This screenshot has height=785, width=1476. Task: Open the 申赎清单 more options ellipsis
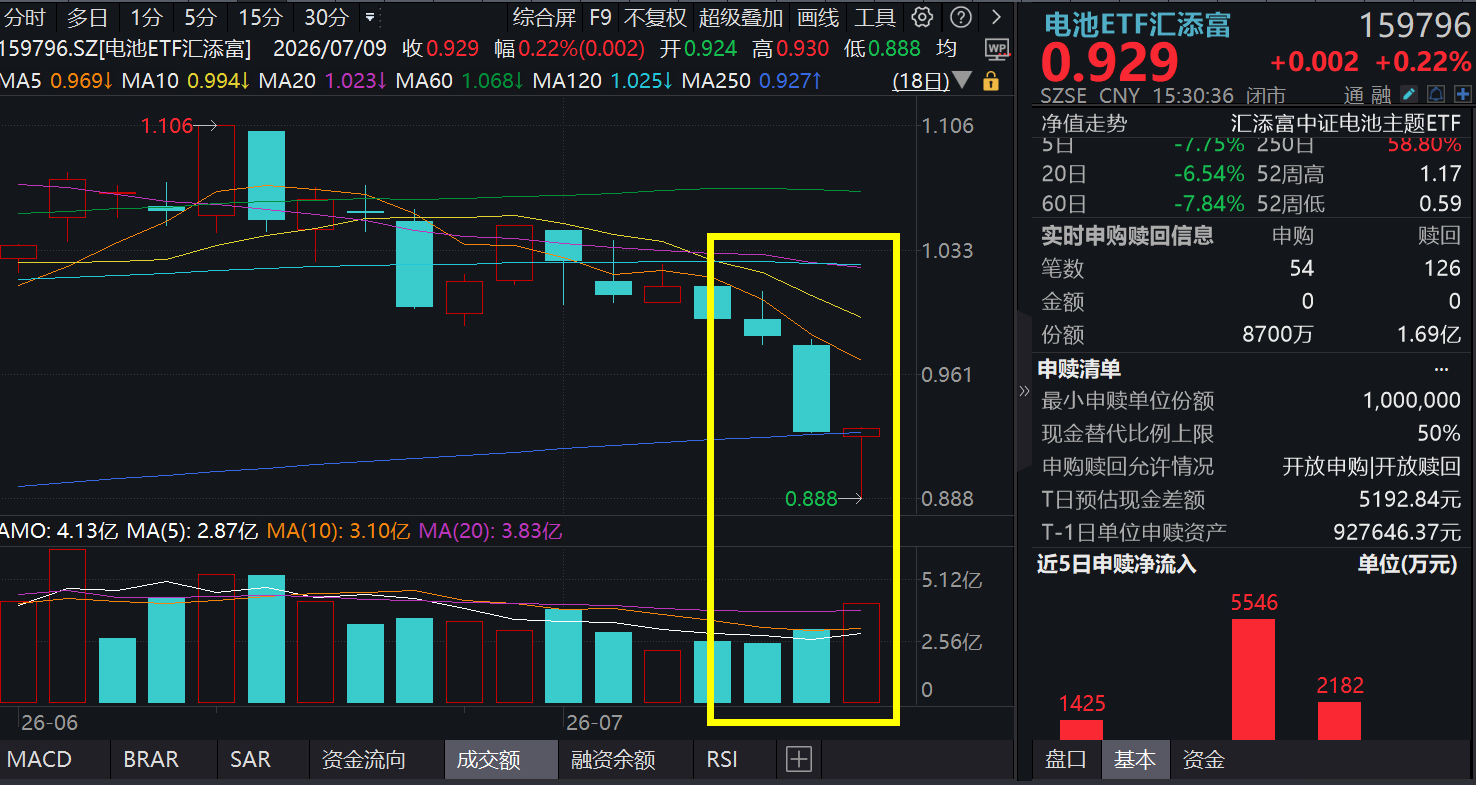coord(1441,369)
